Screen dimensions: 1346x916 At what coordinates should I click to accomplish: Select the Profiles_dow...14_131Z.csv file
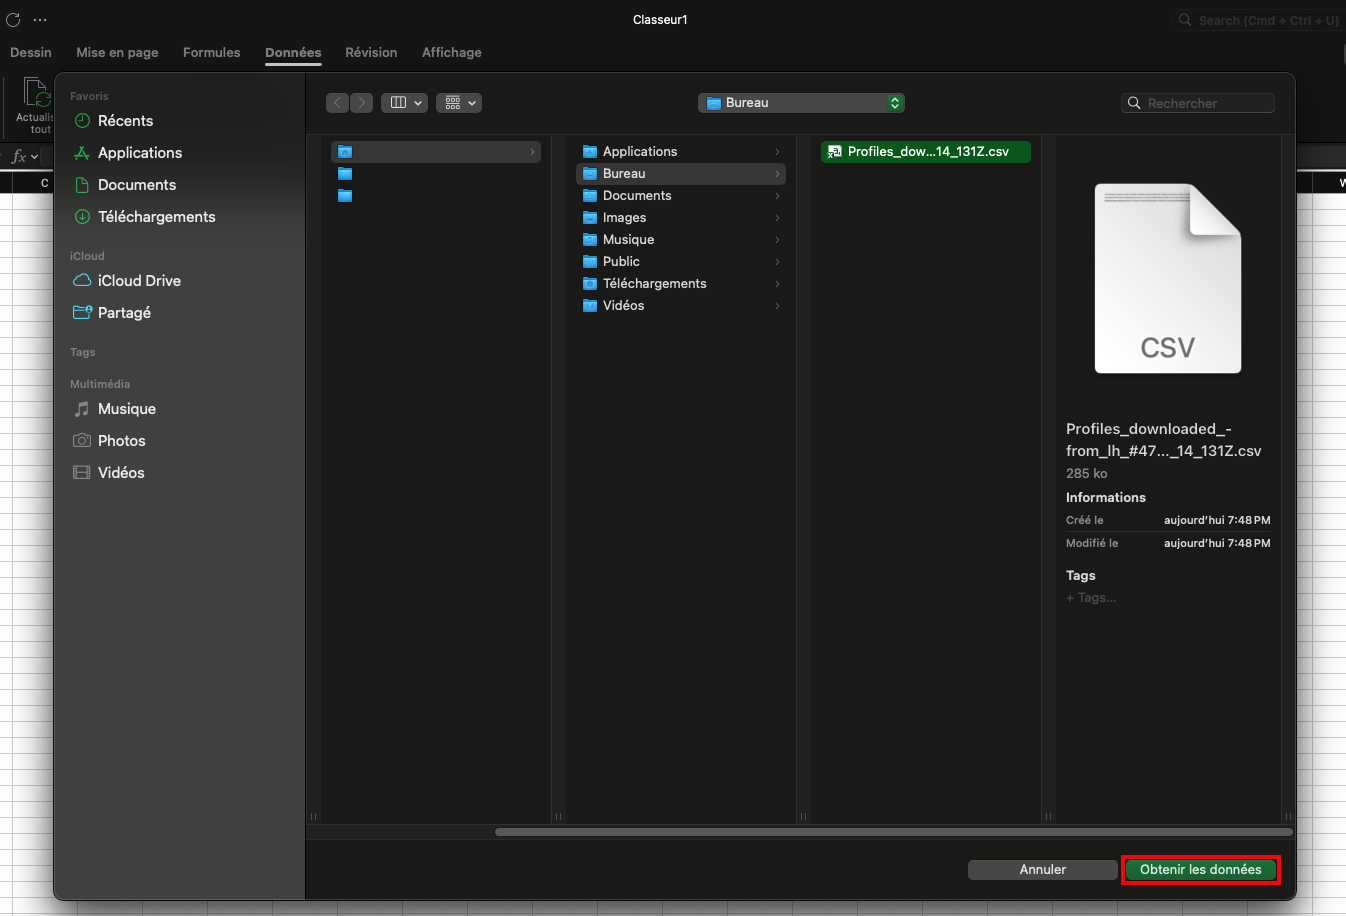pyautogui.click(x=926, y=152)
